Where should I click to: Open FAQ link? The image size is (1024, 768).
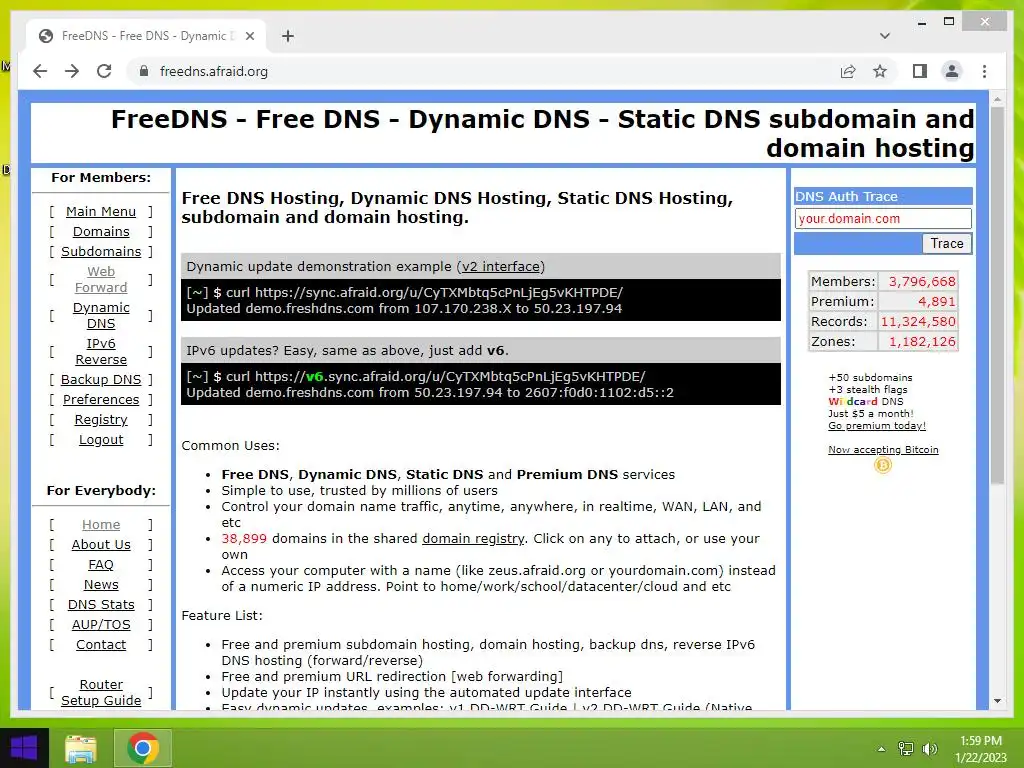101,565
